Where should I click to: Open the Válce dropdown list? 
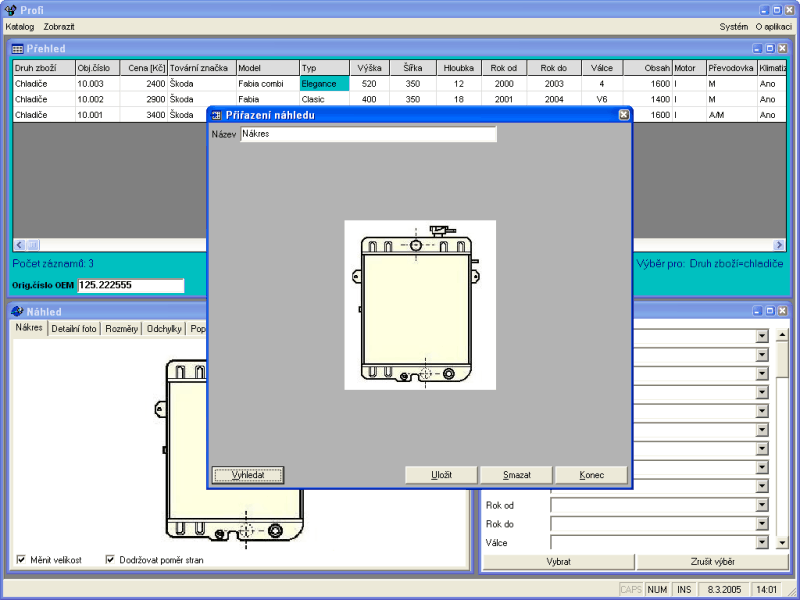(762, 543)
